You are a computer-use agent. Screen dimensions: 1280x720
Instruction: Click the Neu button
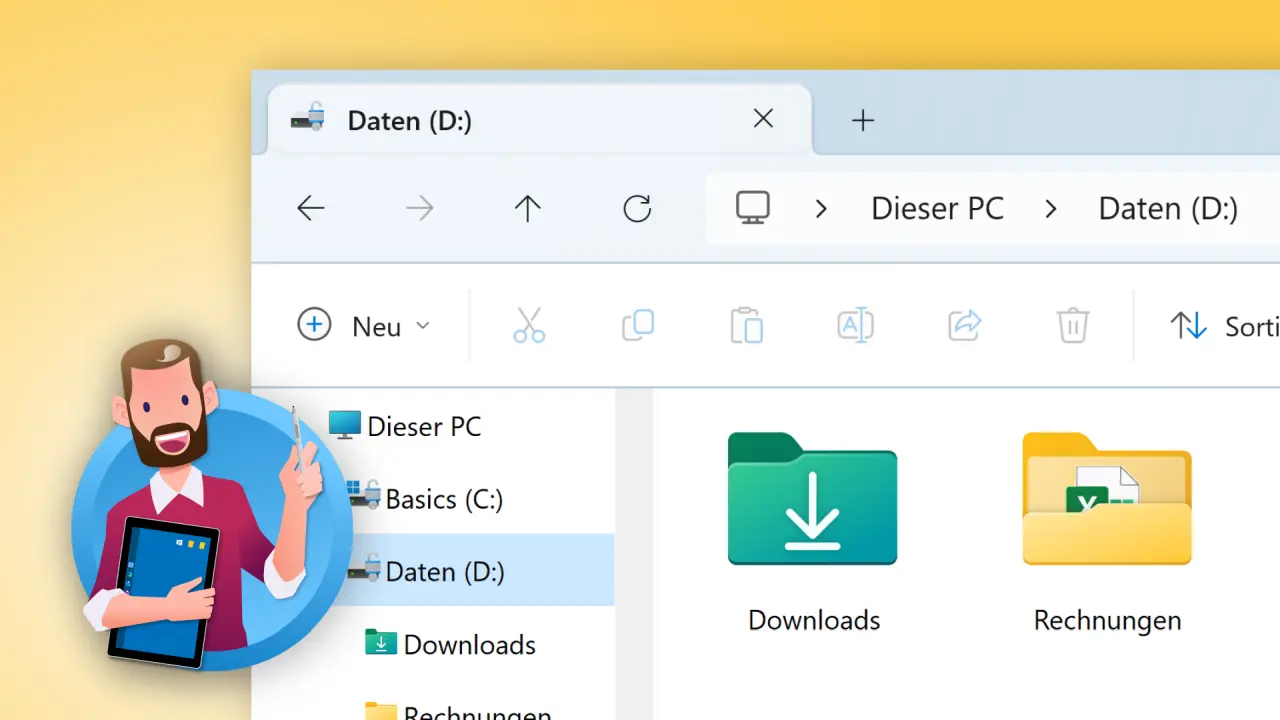(360, 325)
